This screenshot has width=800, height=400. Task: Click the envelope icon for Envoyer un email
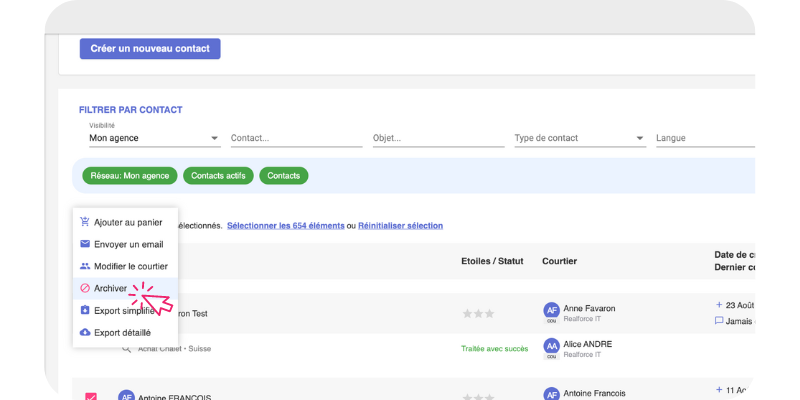click(85, 244)
